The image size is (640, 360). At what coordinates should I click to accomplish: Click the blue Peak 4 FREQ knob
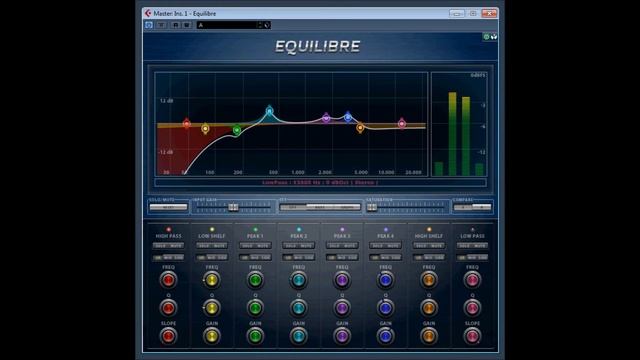coord(385,280)
